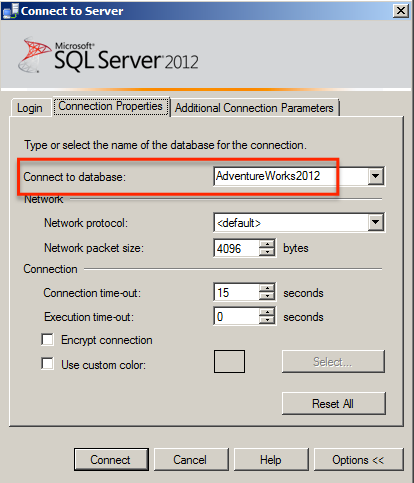Expand the Network protocol dropdown arrow
The image size is (414, 483).
[376, 222]
